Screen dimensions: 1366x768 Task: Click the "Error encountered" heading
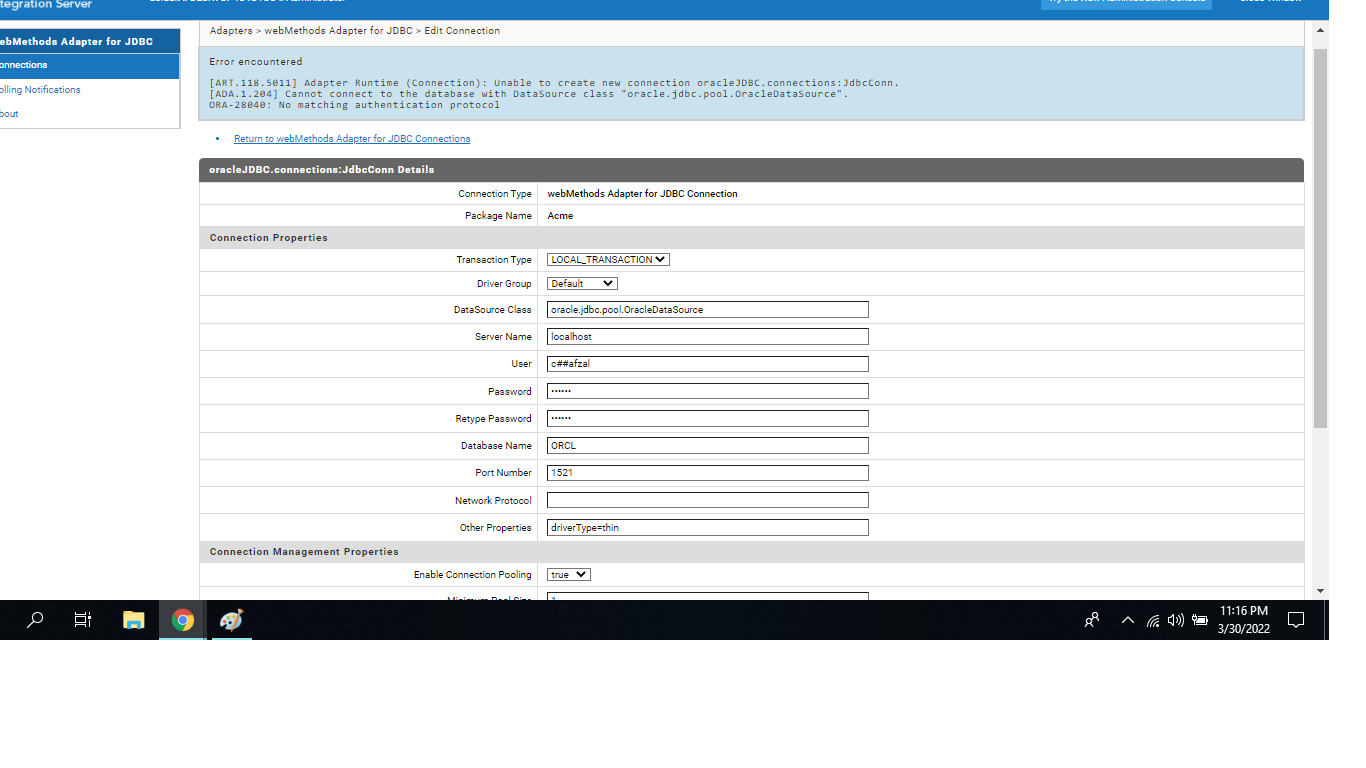point(256,62)
